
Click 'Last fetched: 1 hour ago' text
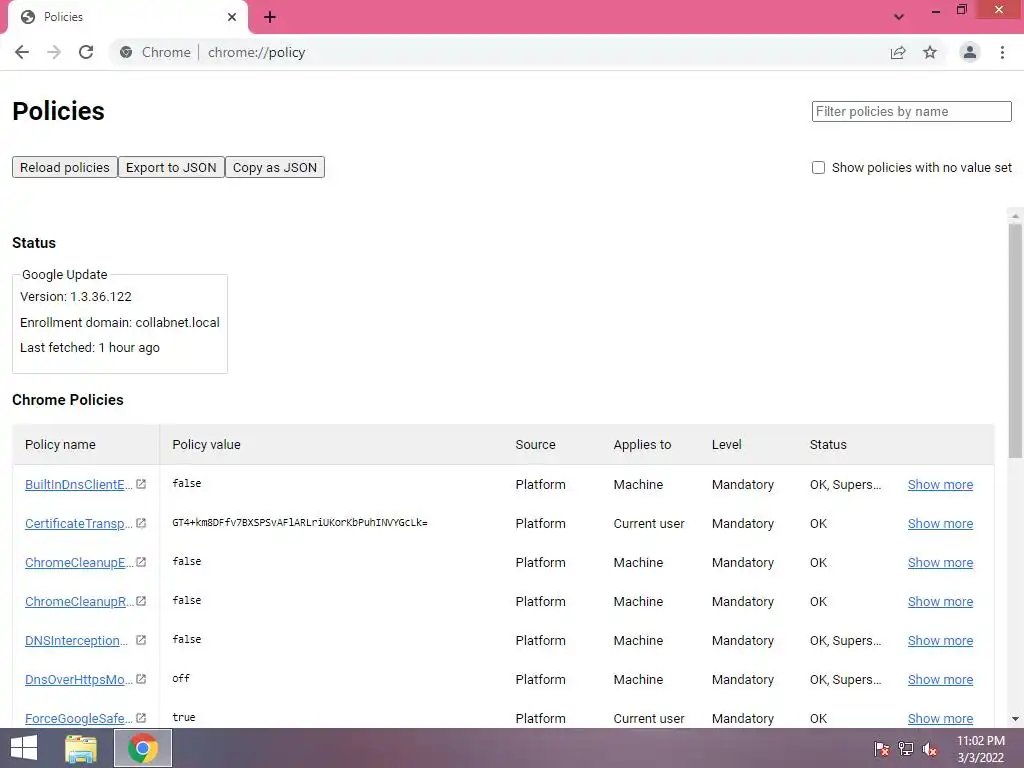89,347
